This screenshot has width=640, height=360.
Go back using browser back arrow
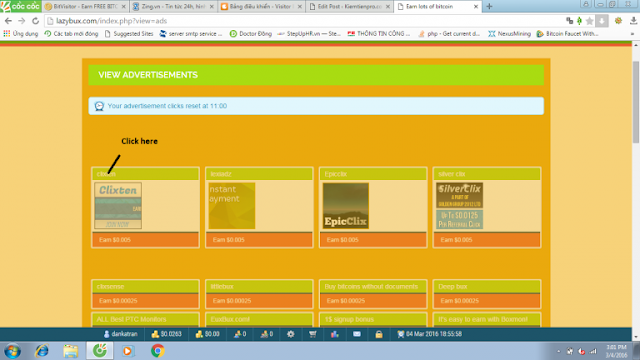(8, 21)
